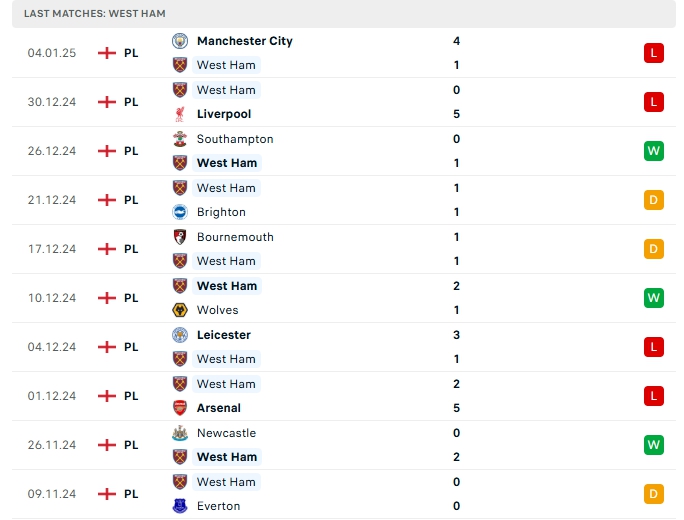Click the Manchester City club crest
The image size is (684, 520).
point(180,41)
